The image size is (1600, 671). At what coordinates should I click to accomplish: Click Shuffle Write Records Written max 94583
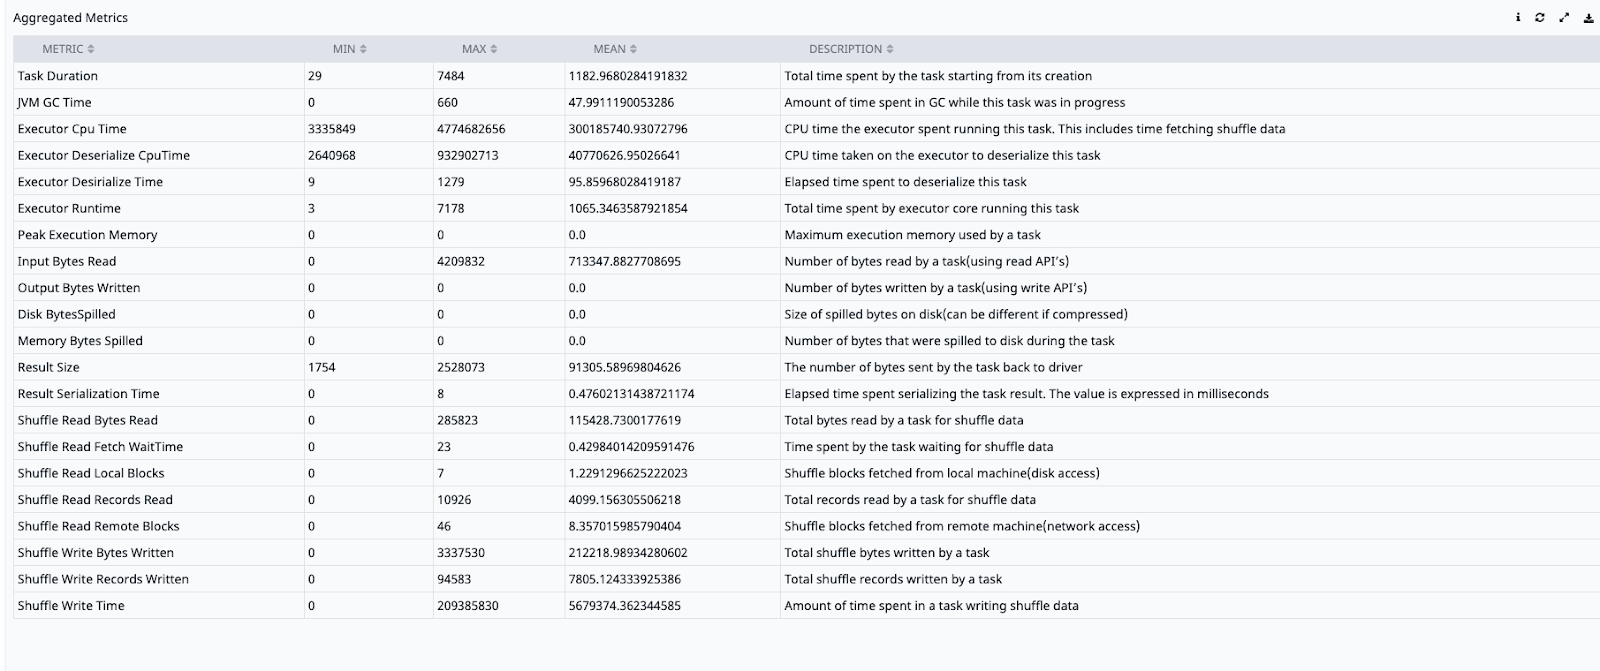coord(454,579)
